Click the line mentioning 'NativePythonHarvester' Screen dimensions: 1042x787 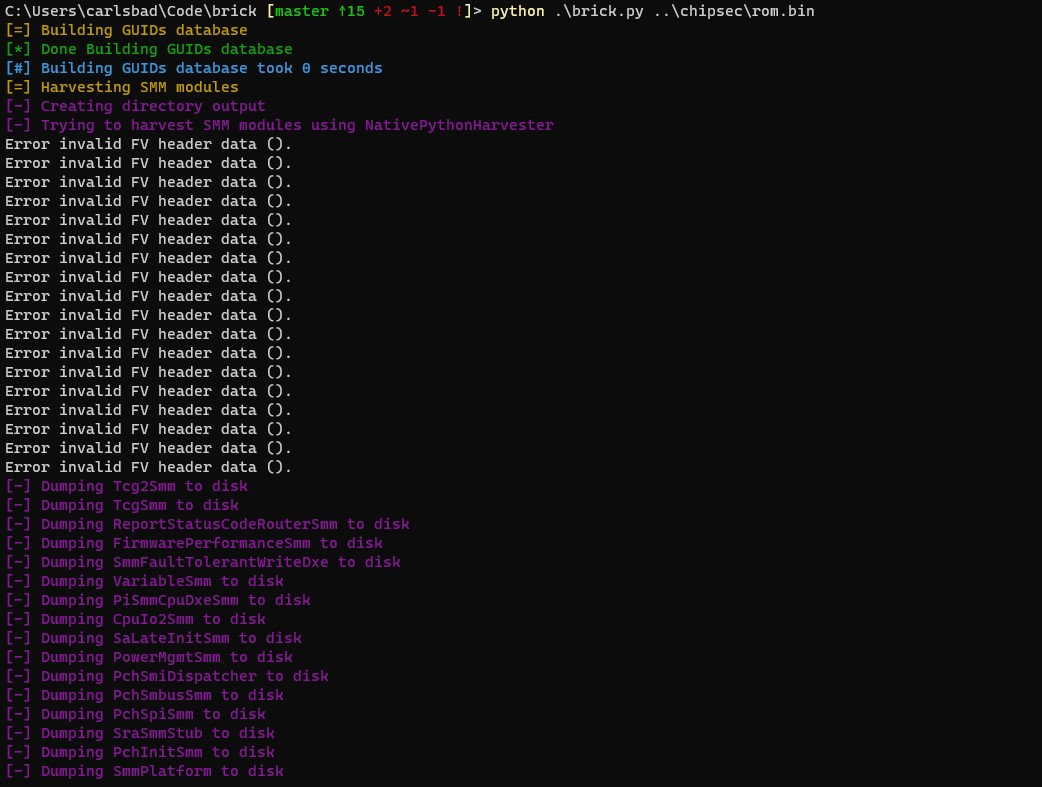(279, 125)
